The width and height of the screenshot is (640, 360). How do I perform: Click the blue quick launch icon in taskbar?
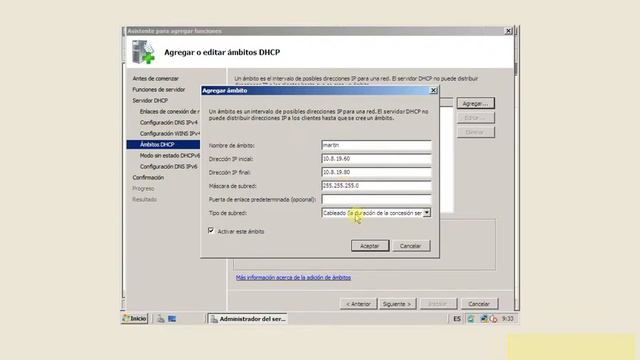[172, 319]
